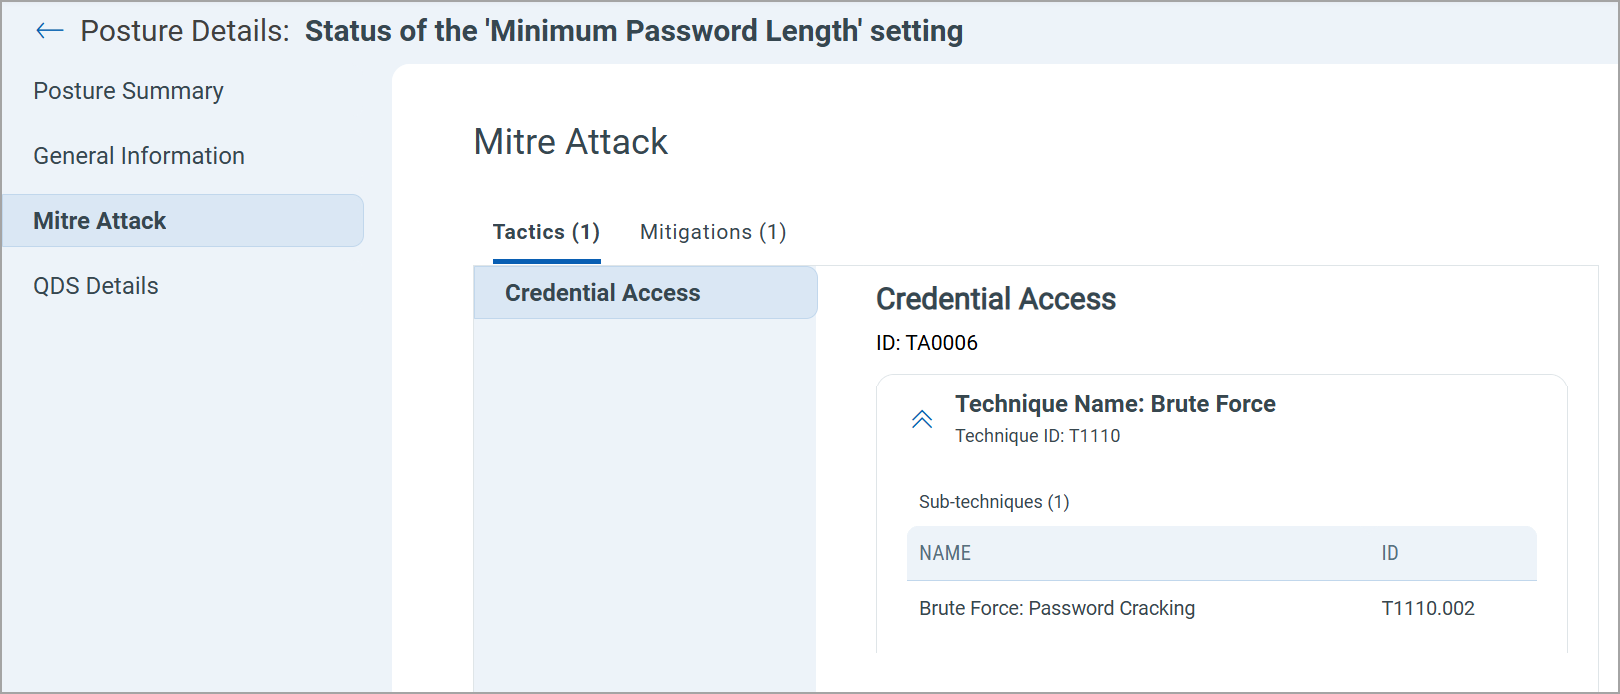Click the Sub-techniques (1) label
This screenshot has height=694, width=1620.
click(x=994, y=502)
